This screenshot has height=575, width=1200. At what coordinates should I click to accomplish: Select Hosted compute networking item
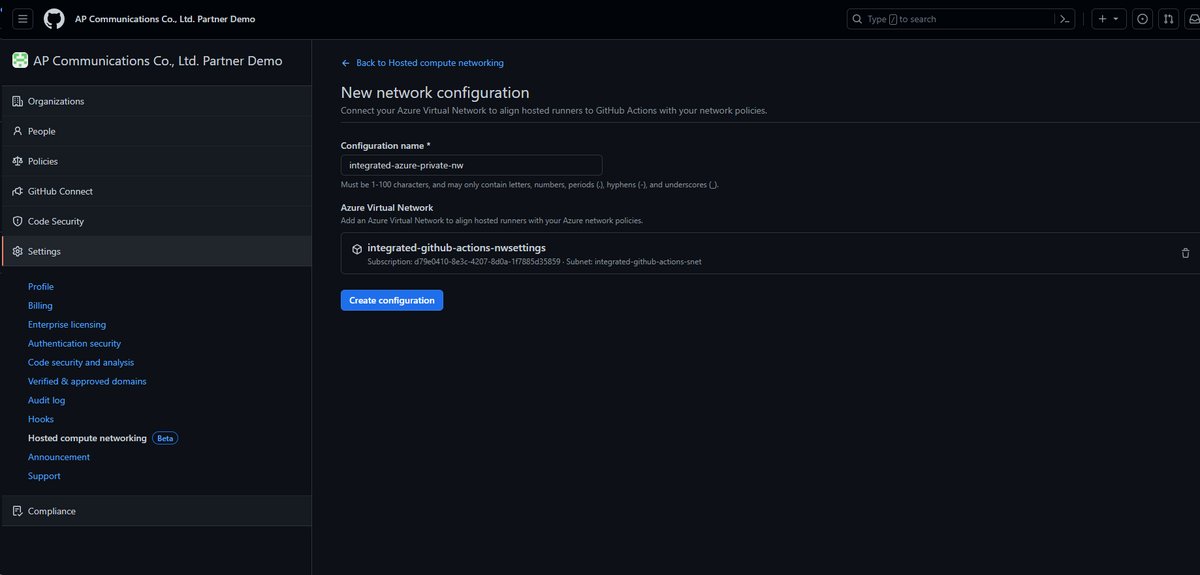click(x=87, y=438)
